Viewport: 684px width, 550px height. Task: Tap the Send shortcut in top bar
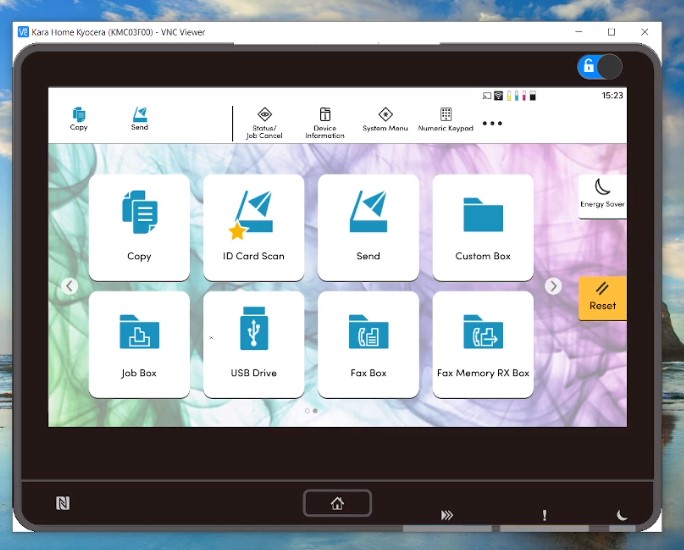[140, 119]
